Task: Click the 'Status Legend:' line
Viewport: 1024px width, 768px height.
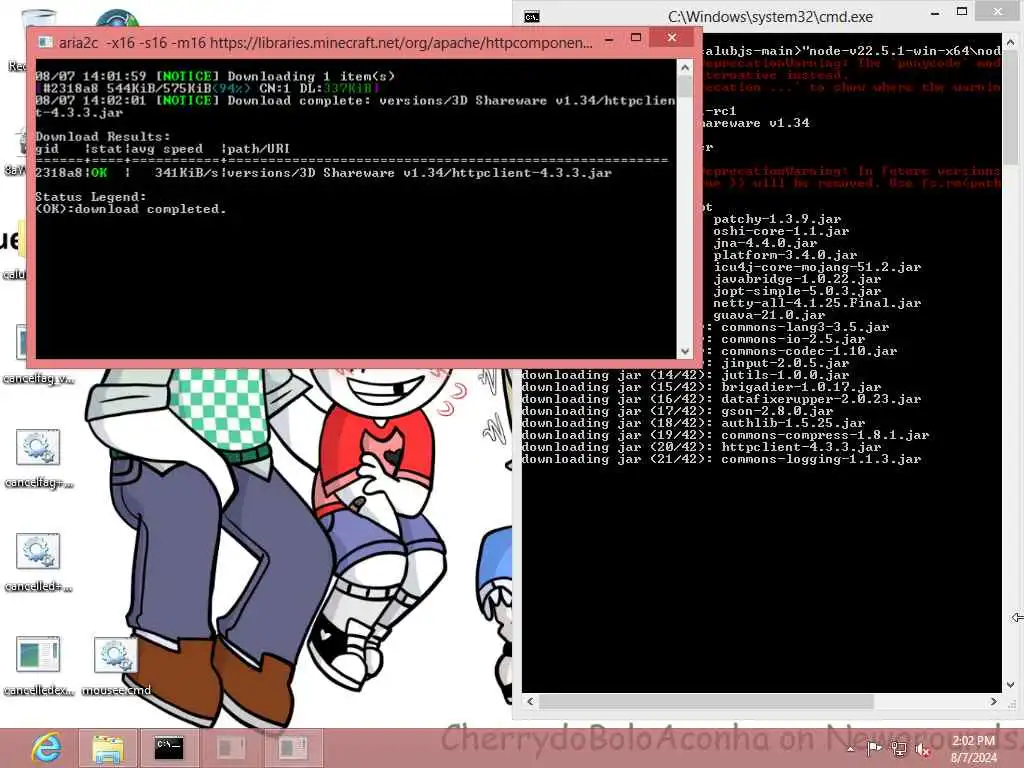Action: (91, 197)
